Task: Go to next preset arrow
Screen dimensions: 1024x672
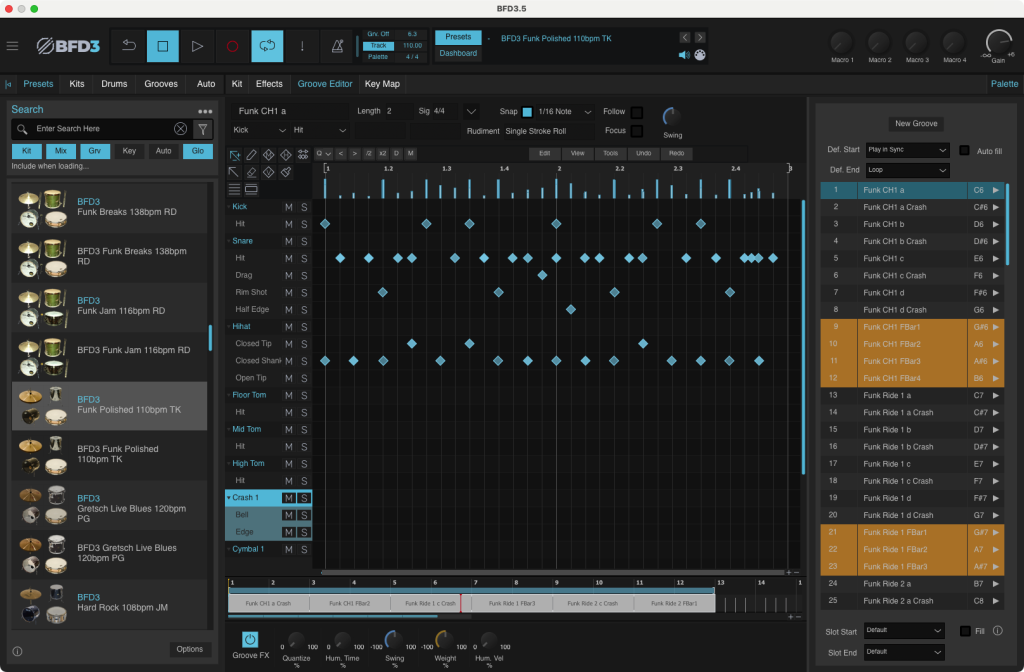Action: [699, 37]
